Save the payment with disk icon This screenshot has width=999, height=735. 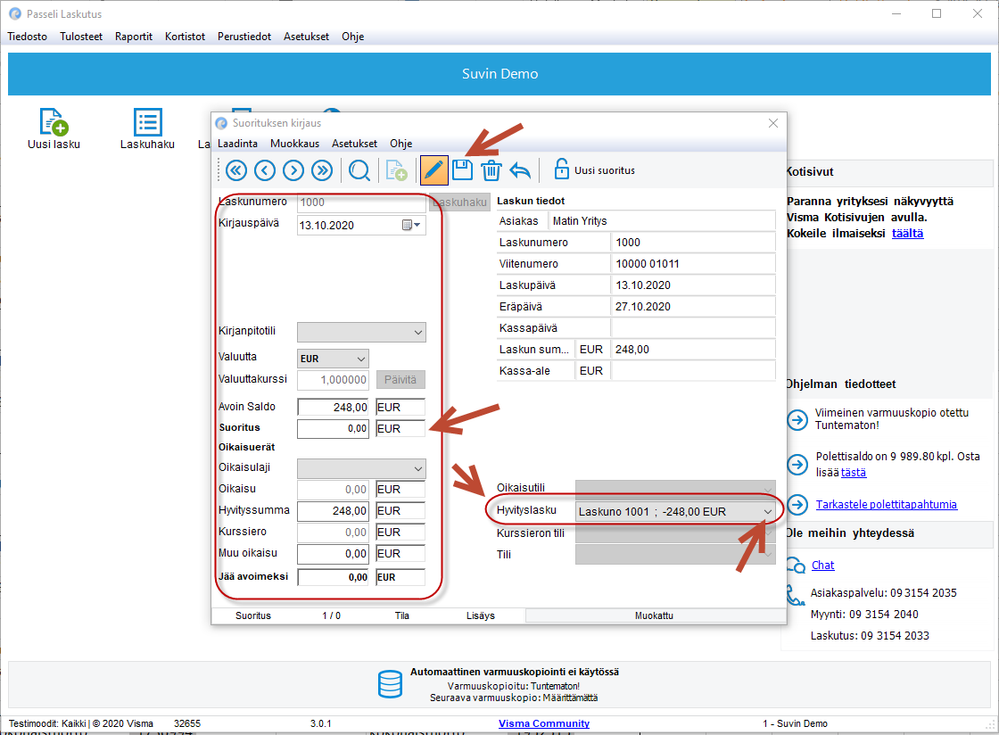point(463,170)
